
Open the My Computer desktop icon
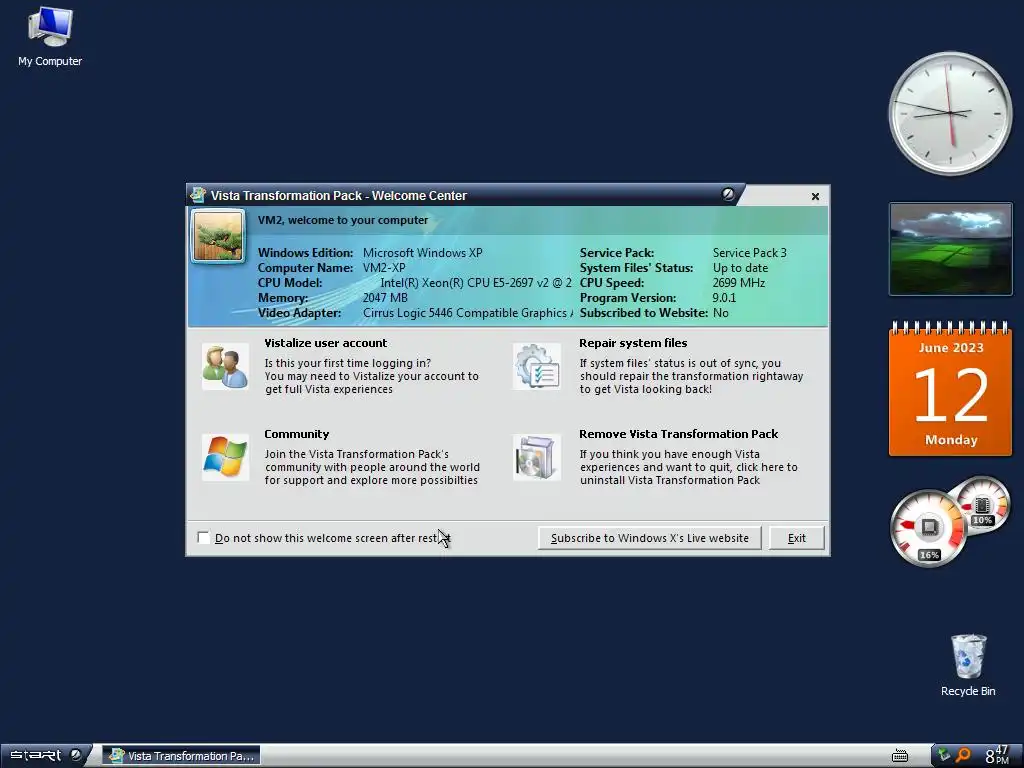coord(50,37)
